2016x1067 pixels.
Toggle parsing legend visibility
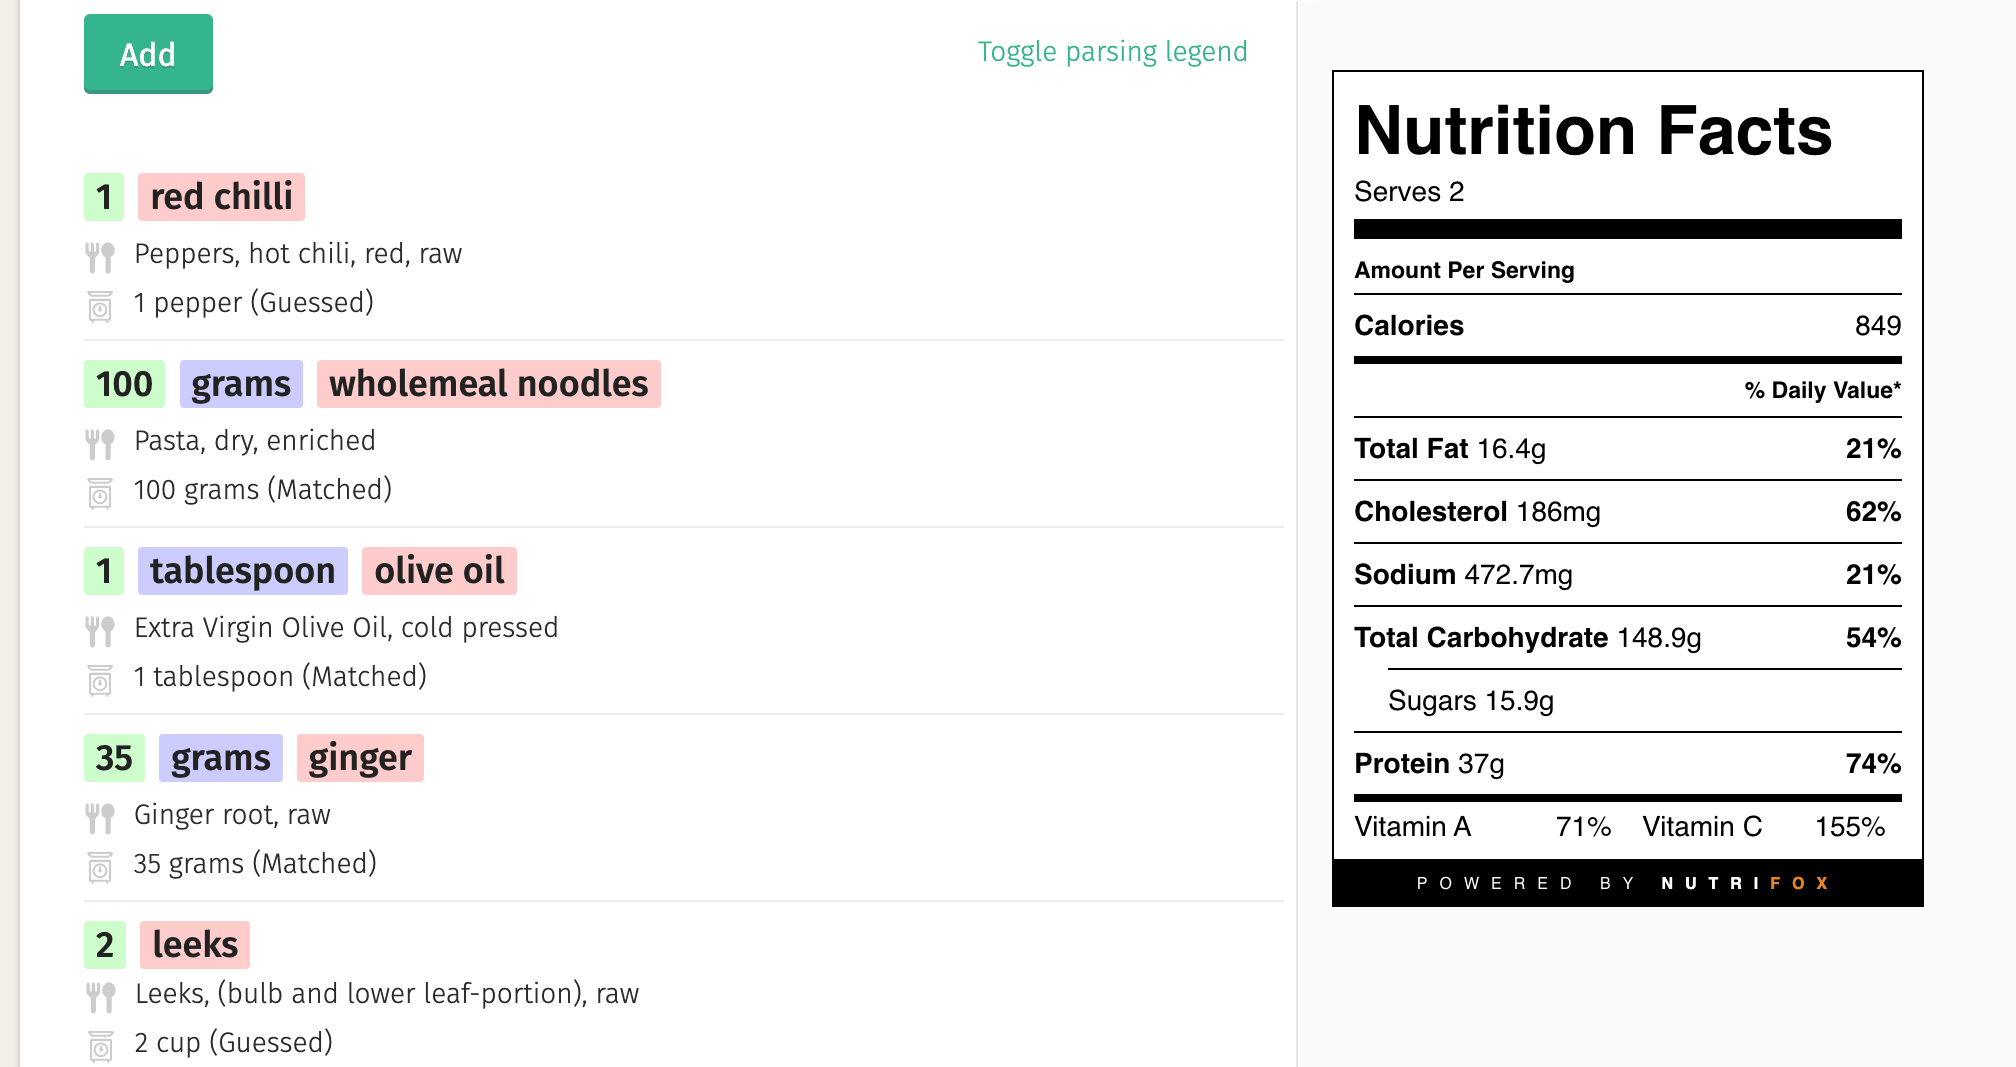(x=1112, y=51)
